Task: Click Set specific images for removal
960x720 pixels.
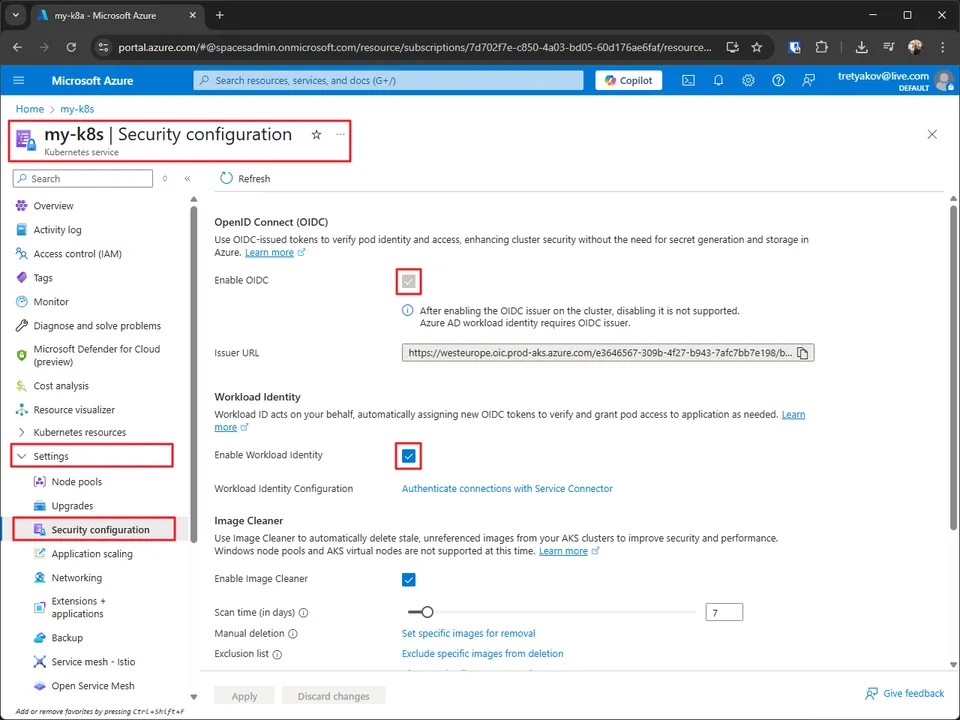Action: [x=468, y=633]
